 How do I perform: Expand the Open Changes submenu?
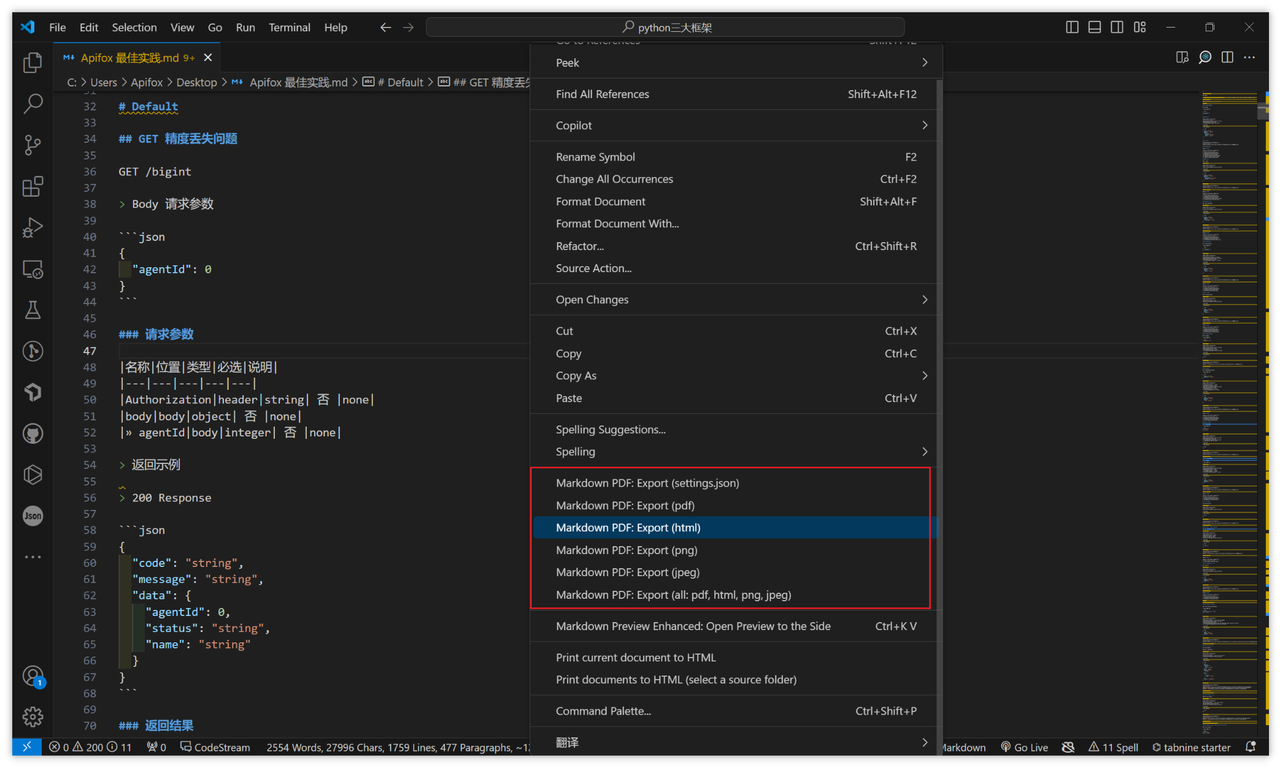(733, 299)
